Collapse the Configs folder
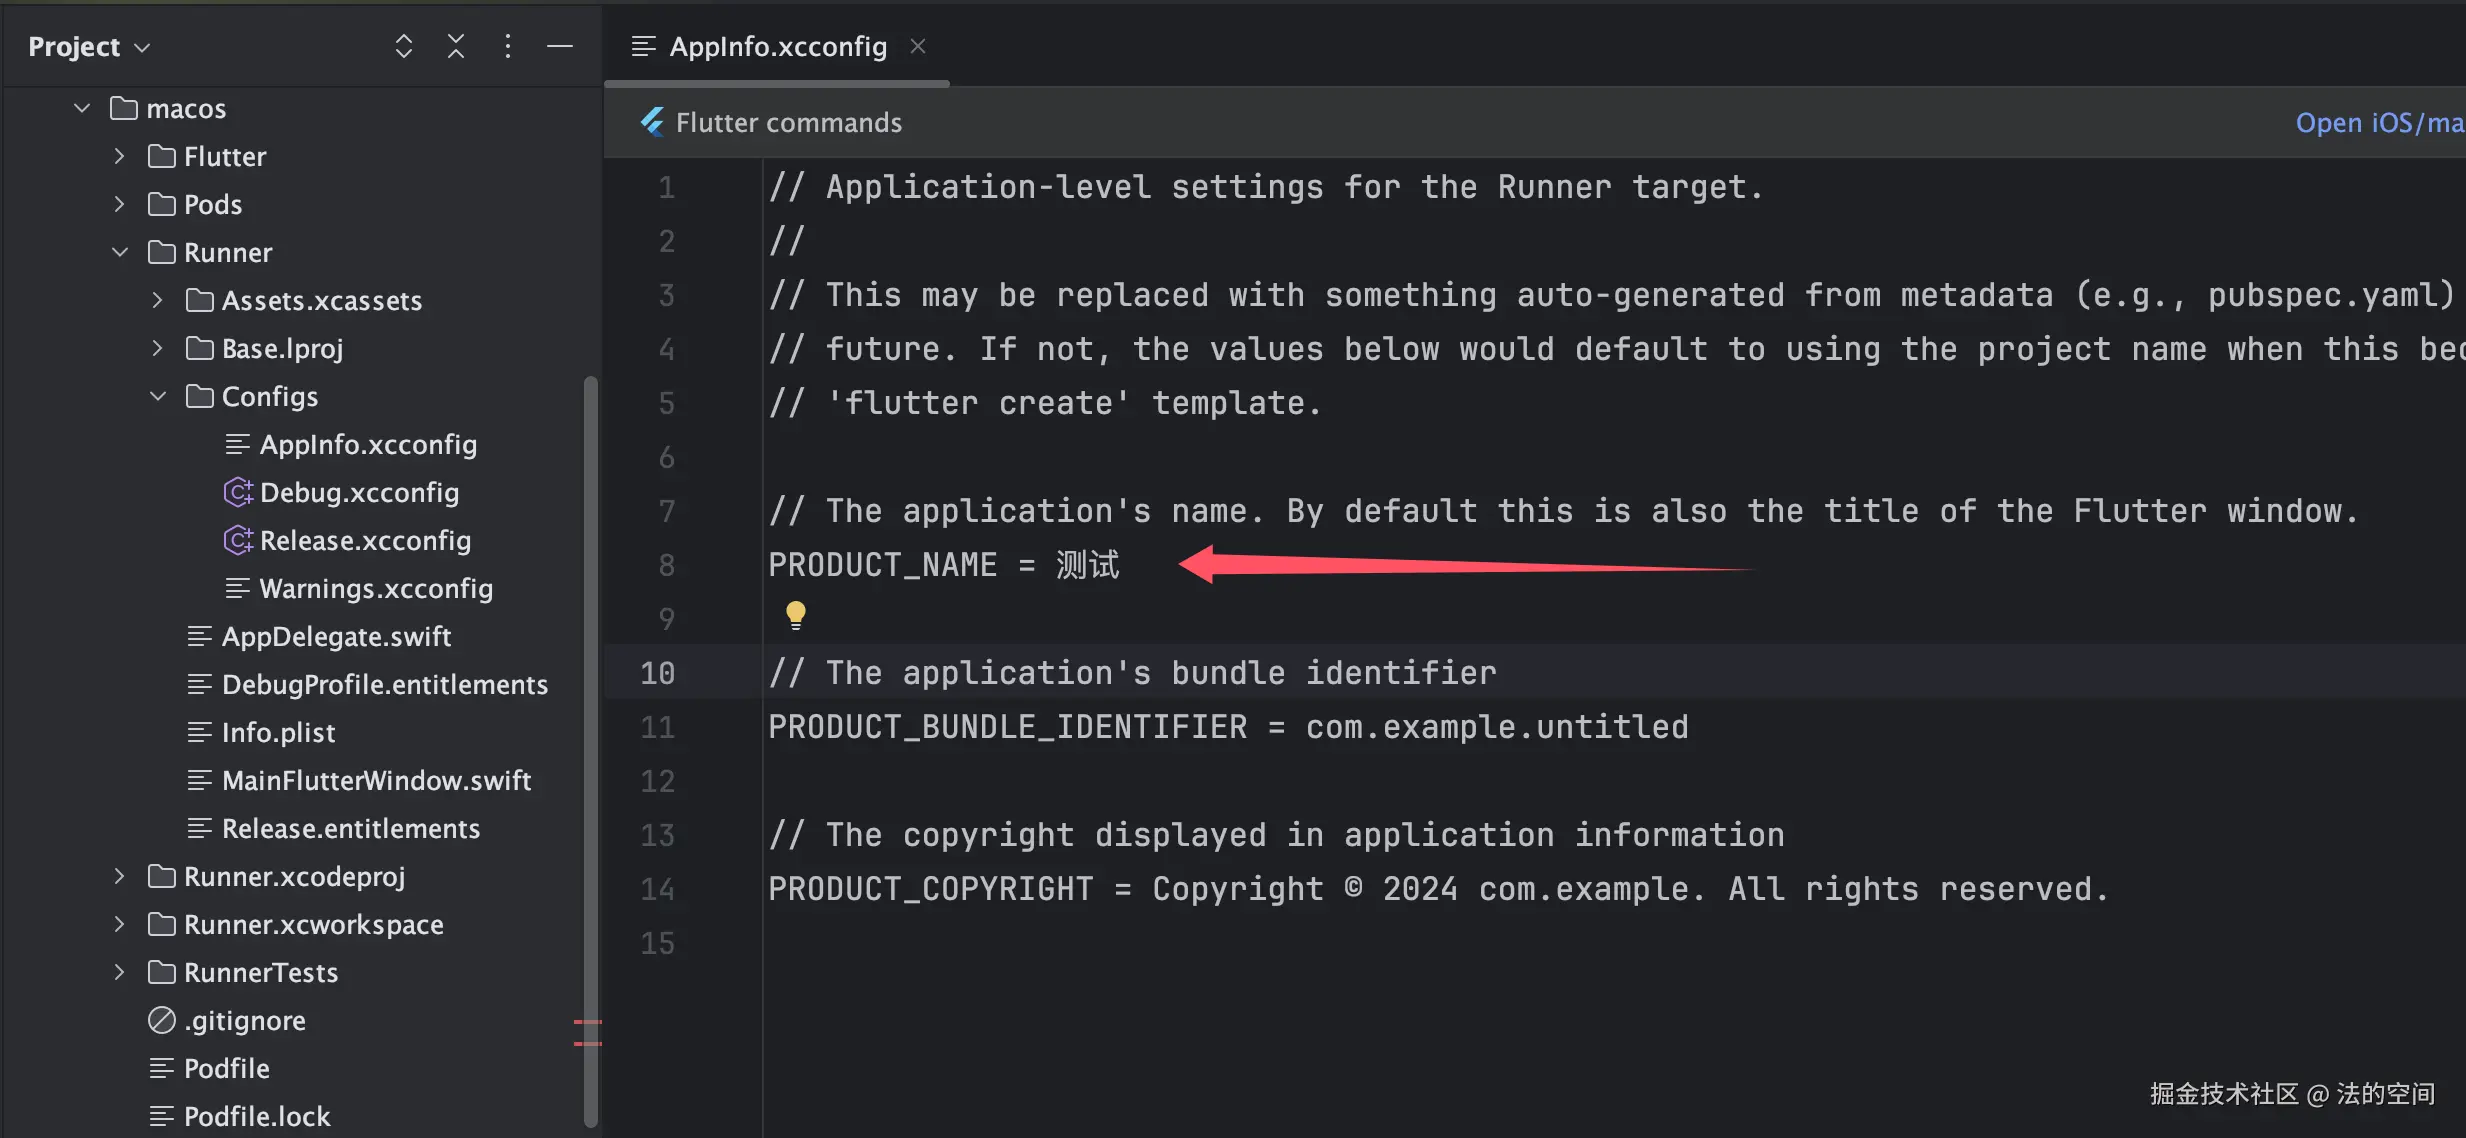 (158, 396)
